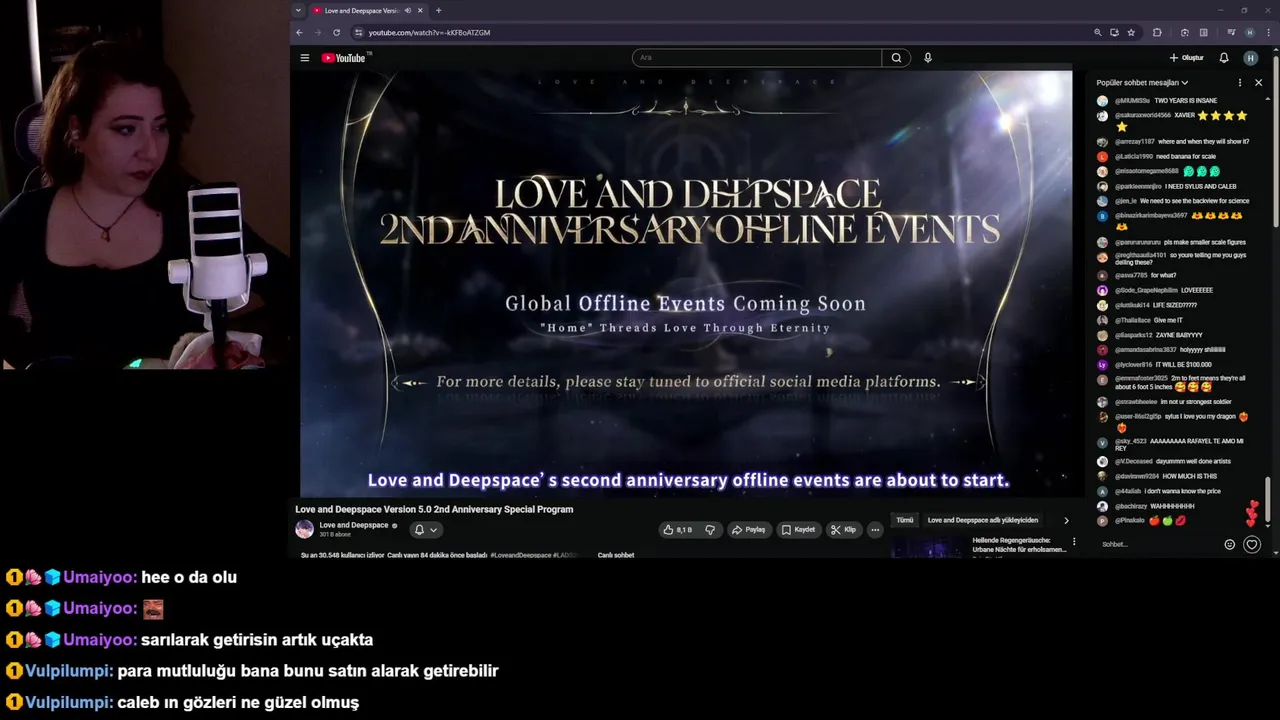Reload the page with the refresh icon
Screen dimensions: 1280x720
336,32
